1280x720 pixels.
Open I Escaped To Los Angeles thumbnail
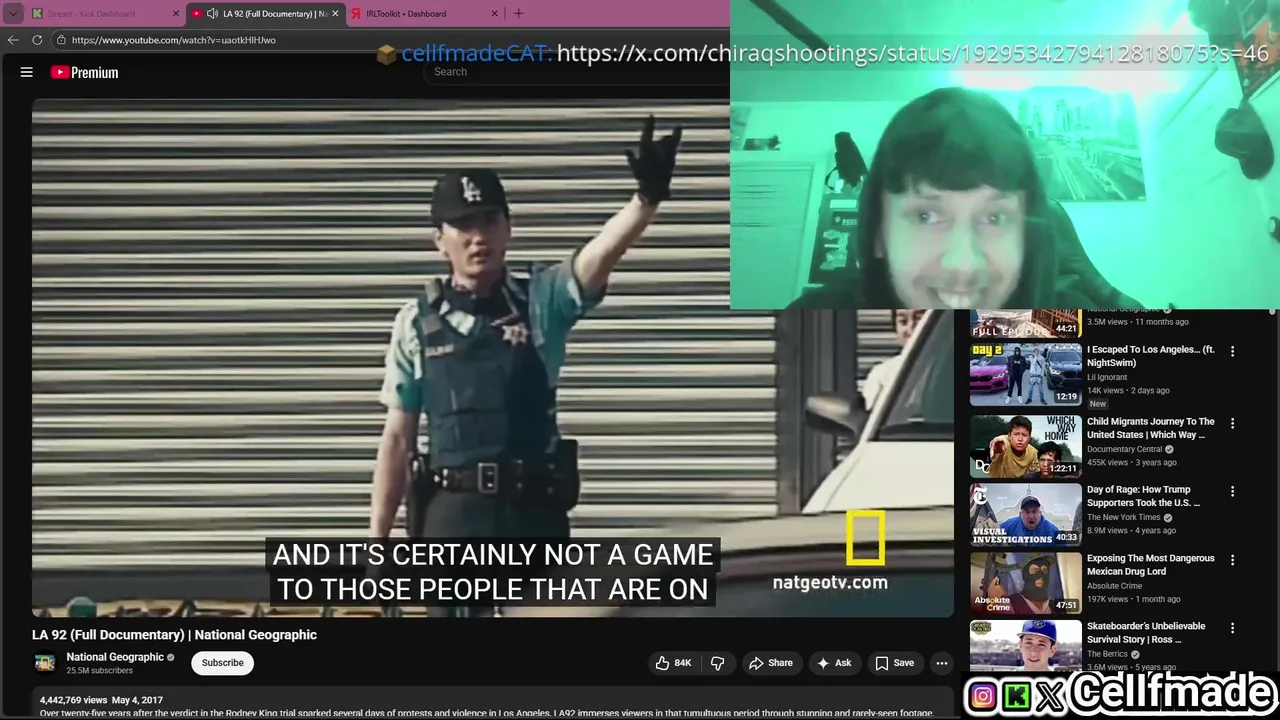click(x=1025, y=375)
